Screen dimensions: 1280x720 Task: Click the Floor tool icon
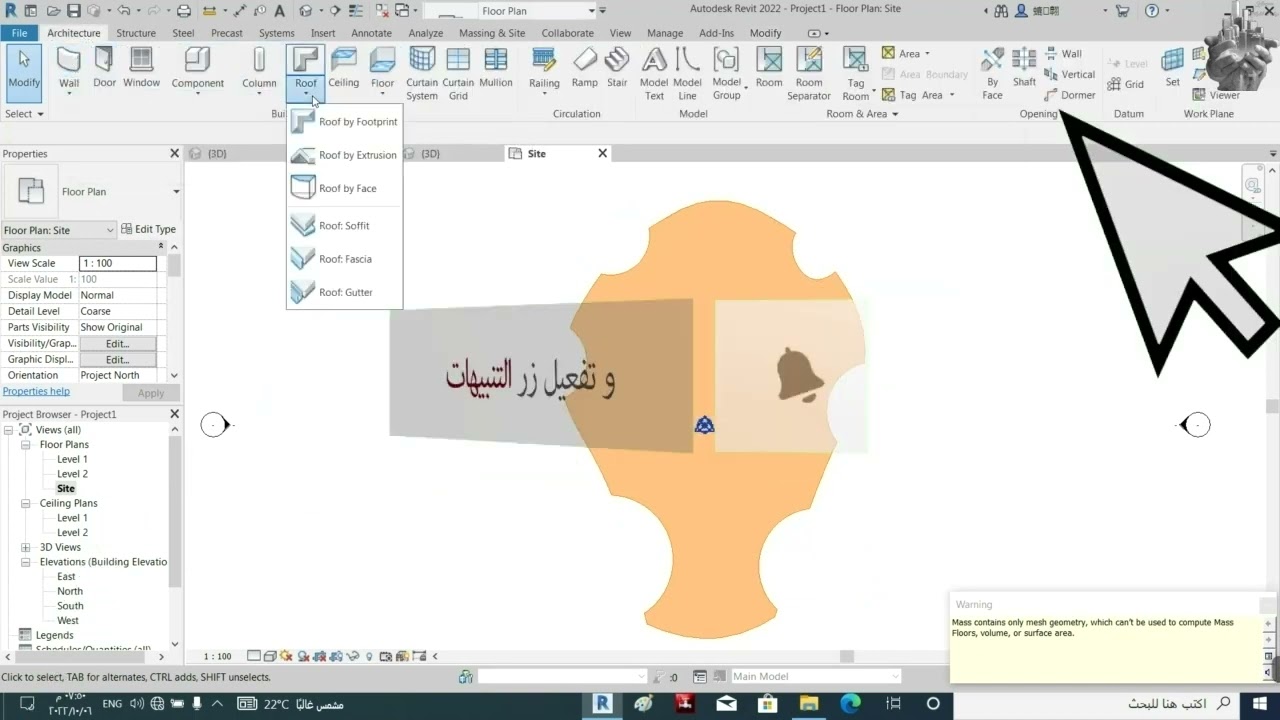(x=382, y=60)
